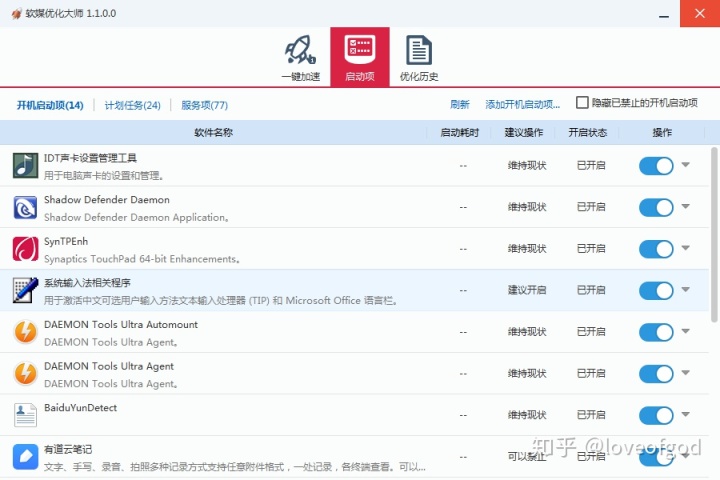The height and width of the screenshot is (480, 720).
Task: Click the IDT声卡设置管理工具 music icon
Action: [x=25, y=166]
